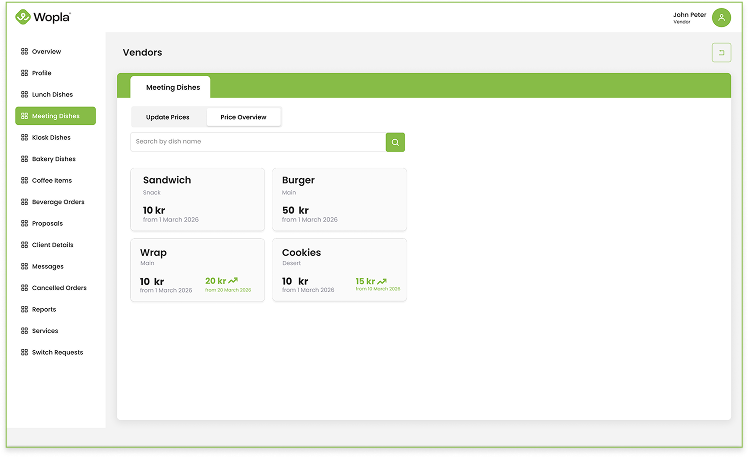Open Bakery Dishes from the sidebar
Viewport: 749px width, 458px height.
coord(53,159)
